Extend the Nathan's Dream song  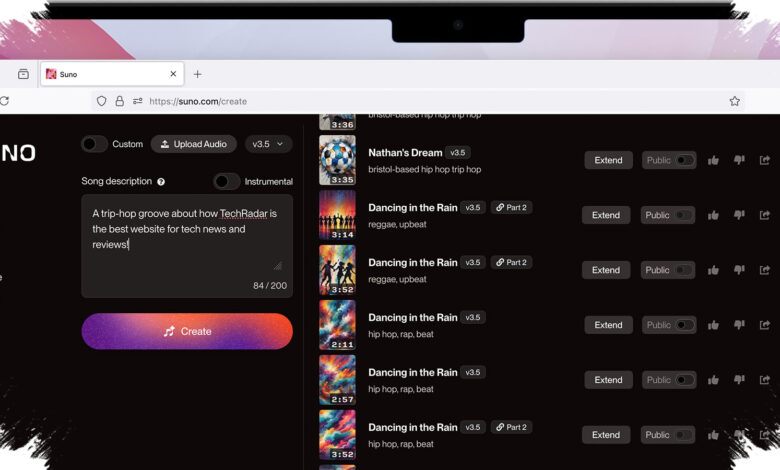tap(608, 160)
